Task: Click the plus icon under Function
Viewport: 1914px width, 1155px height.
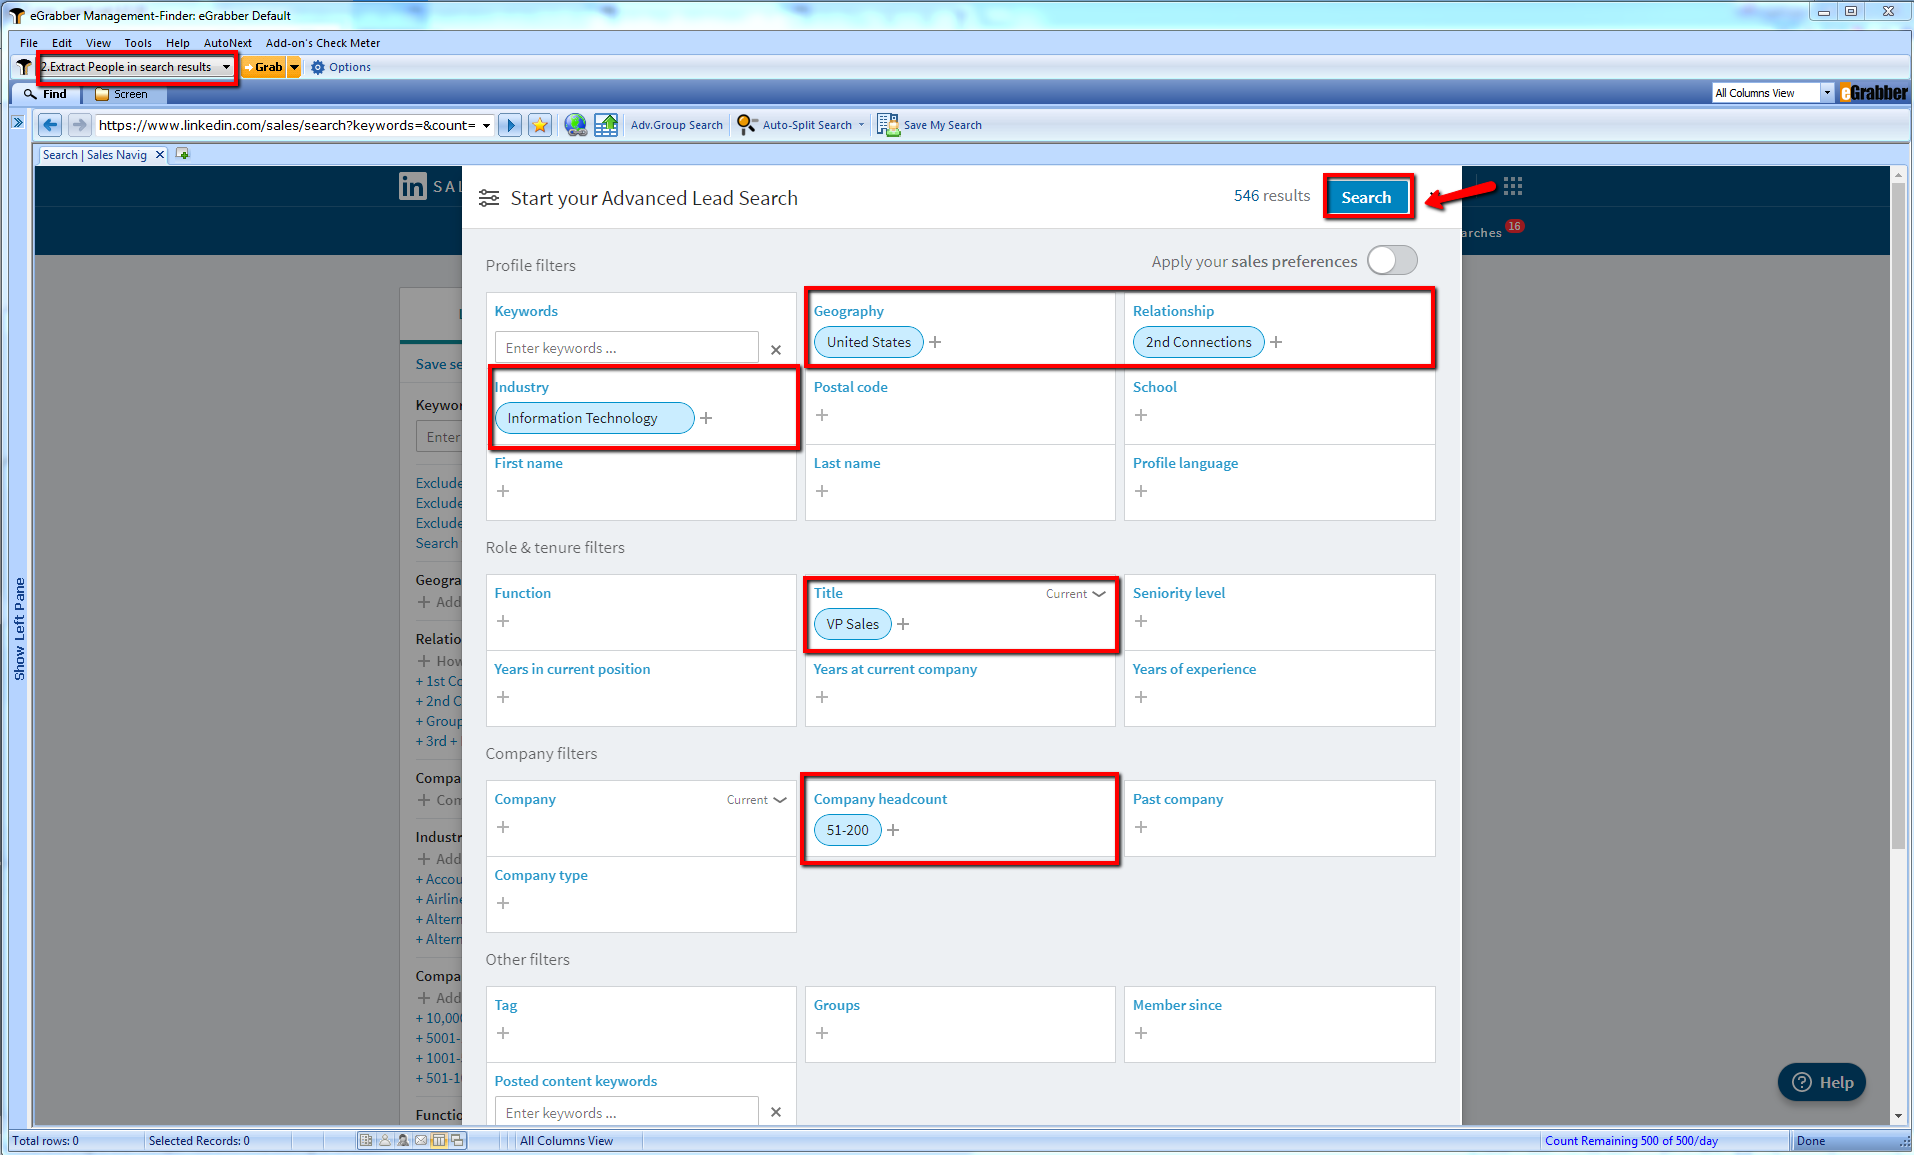Action: click(x=503, y=621)
